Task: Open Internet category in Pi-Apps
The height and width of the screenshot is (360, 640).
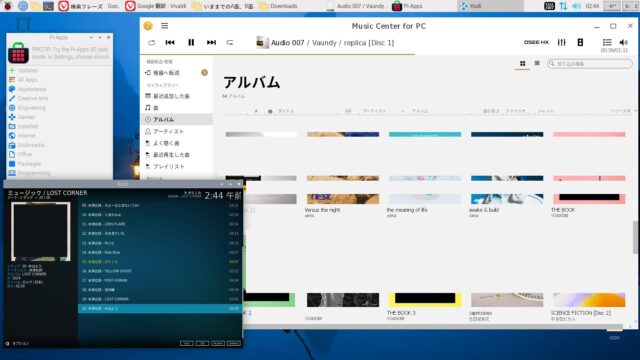Action: (x=60, y=136)
